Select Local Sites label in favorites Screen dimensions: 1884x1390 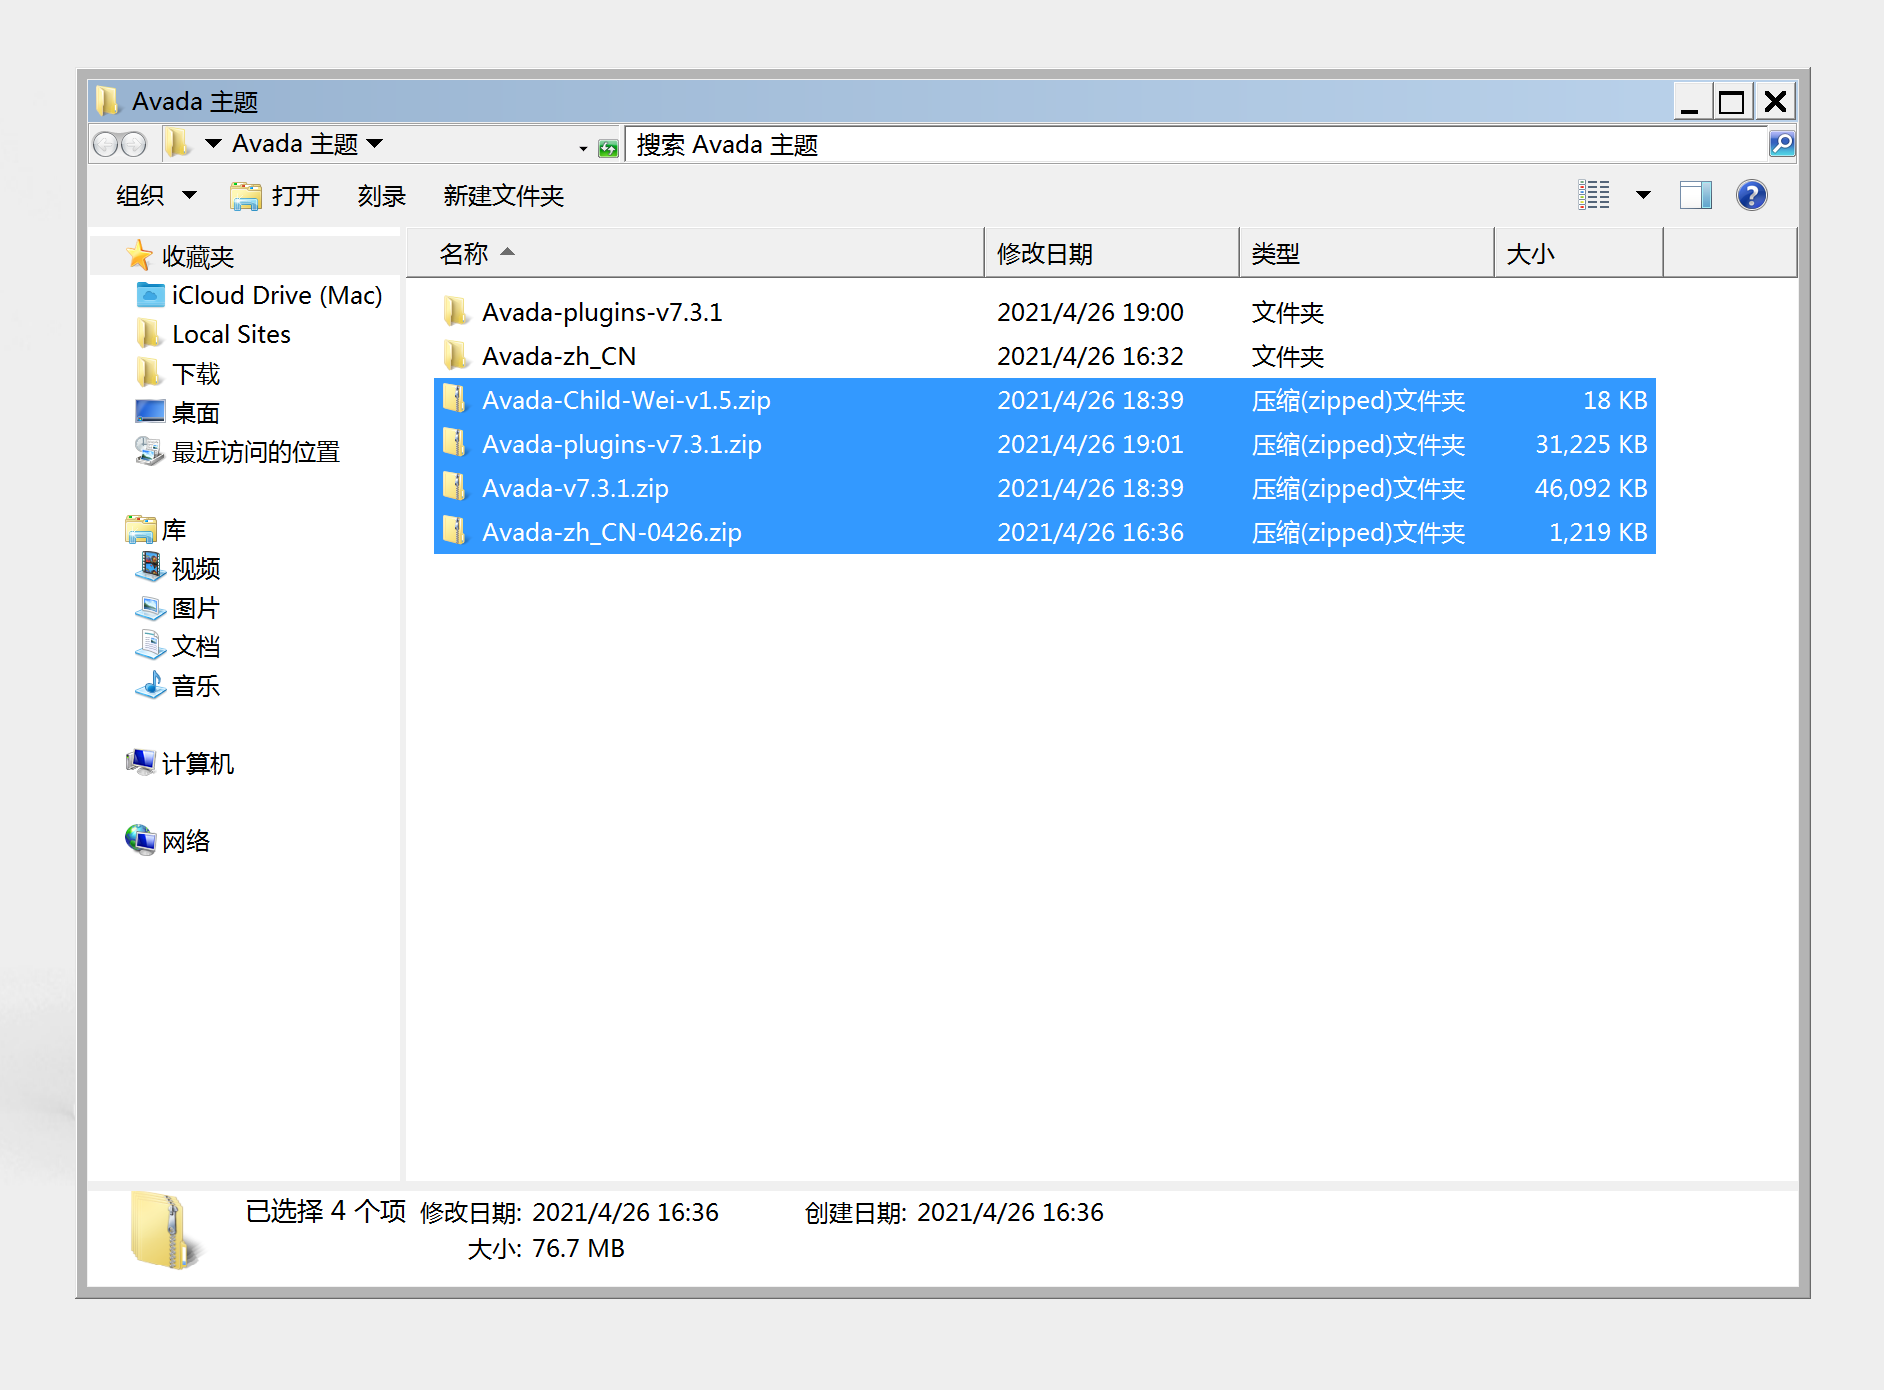(231, 334)
